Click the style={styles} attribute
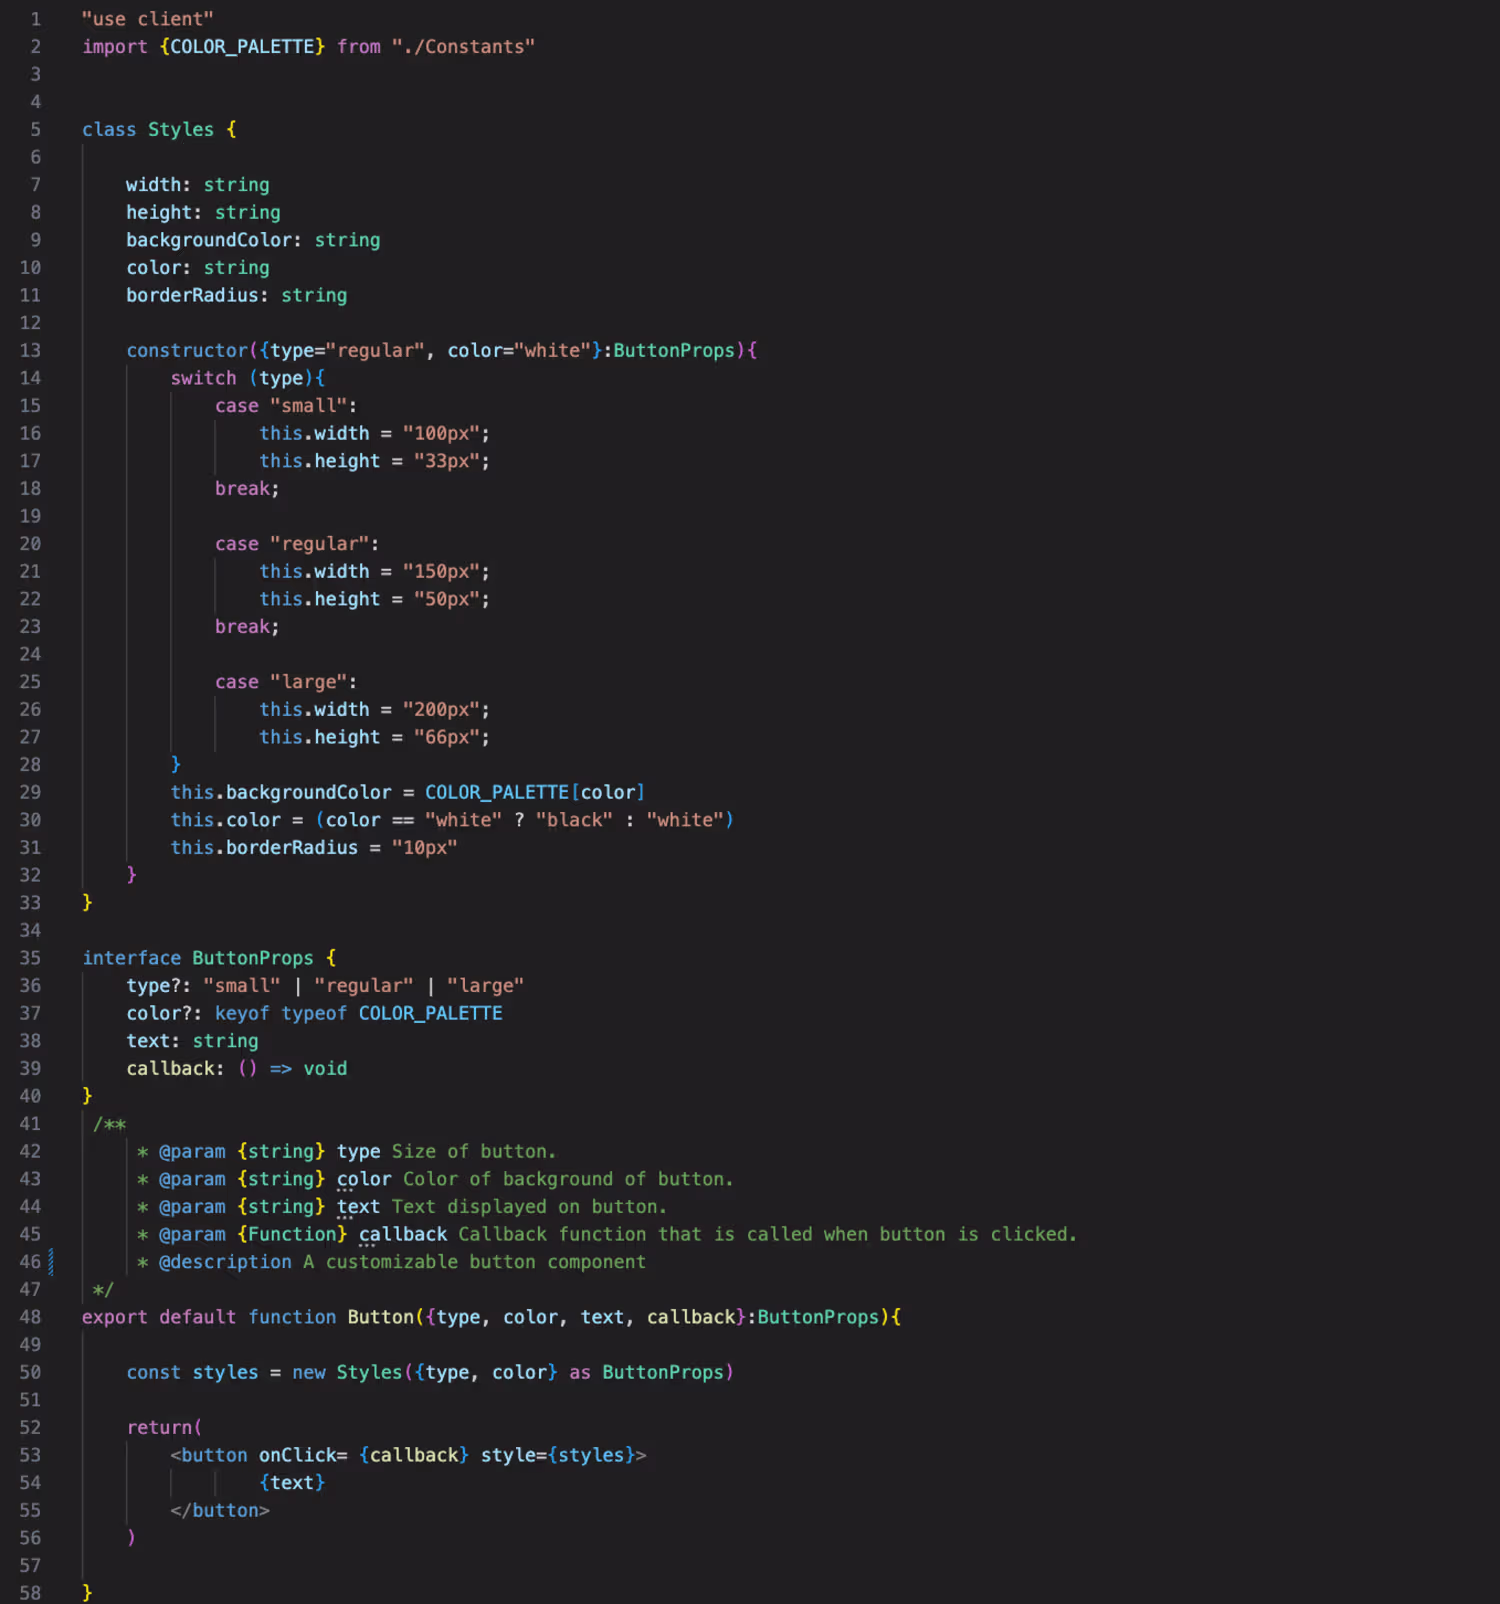Screen dimensions: 1500x1604 pos(558,1456)
